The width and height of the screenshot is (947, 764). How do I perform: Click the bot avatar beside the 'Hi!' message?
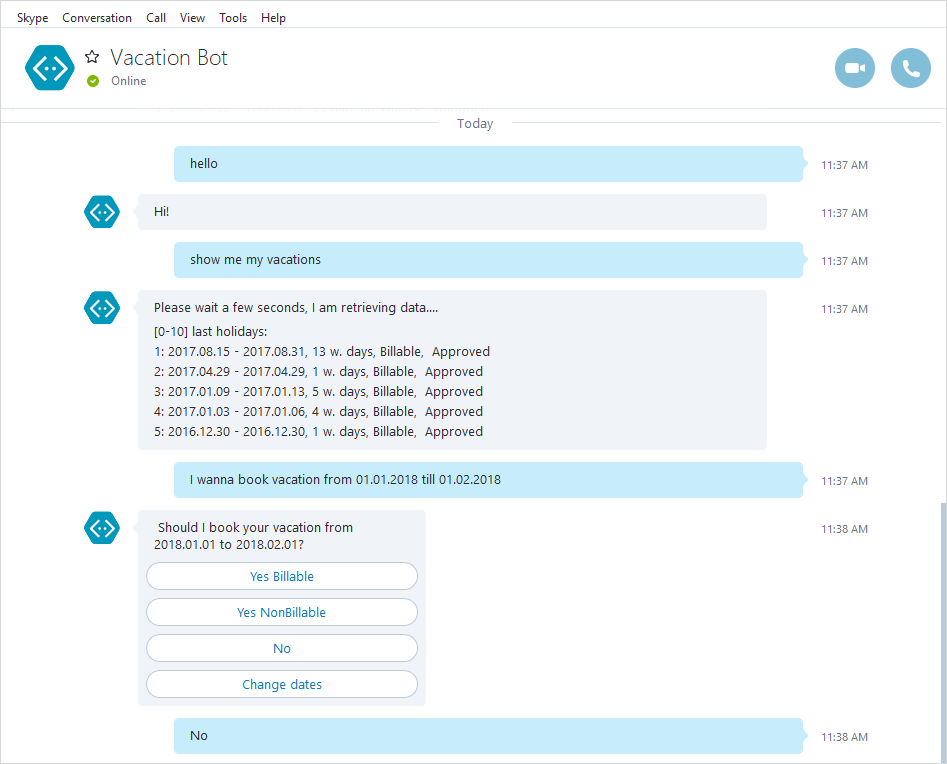tap(101, 212)
